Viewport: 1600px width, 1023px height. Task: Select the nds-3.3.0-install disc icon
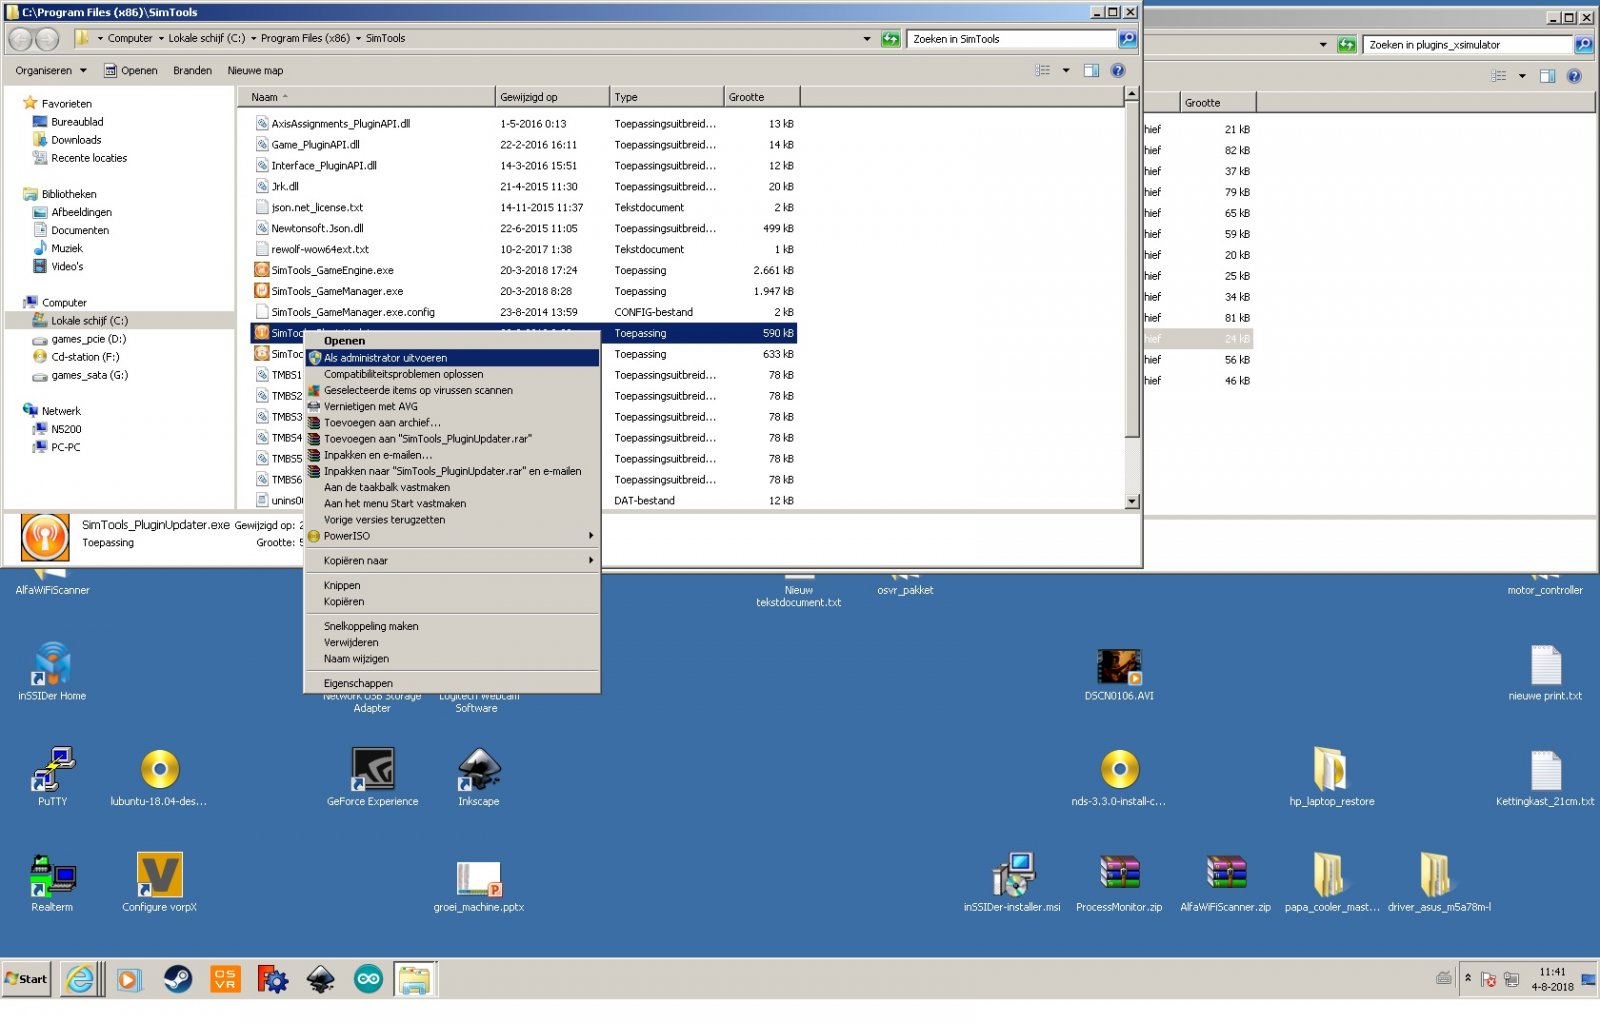1119,776
